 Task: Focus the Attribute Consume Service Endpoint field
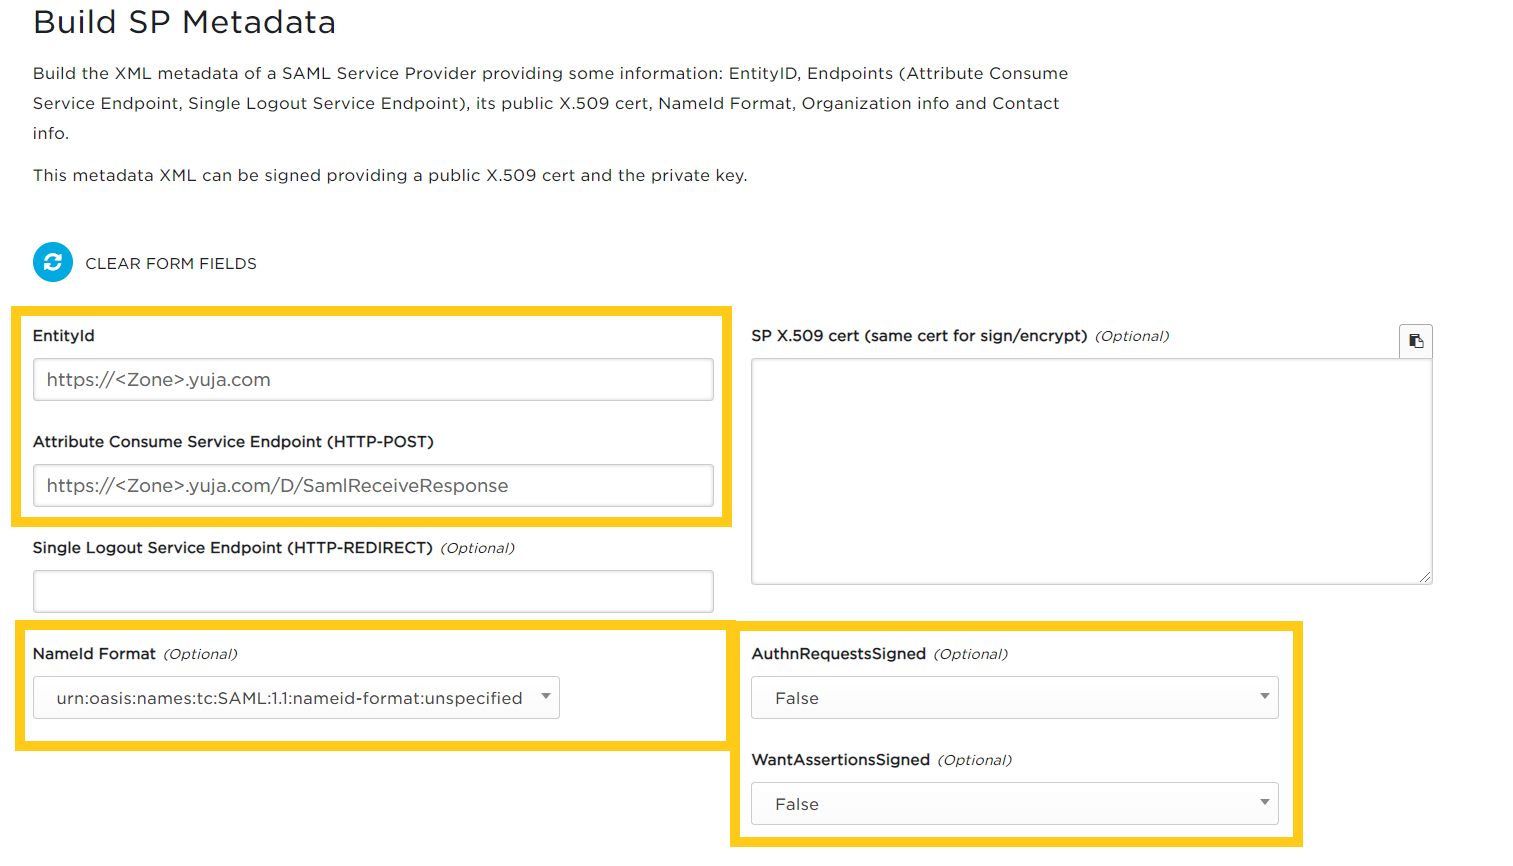(x=373, y=486)
